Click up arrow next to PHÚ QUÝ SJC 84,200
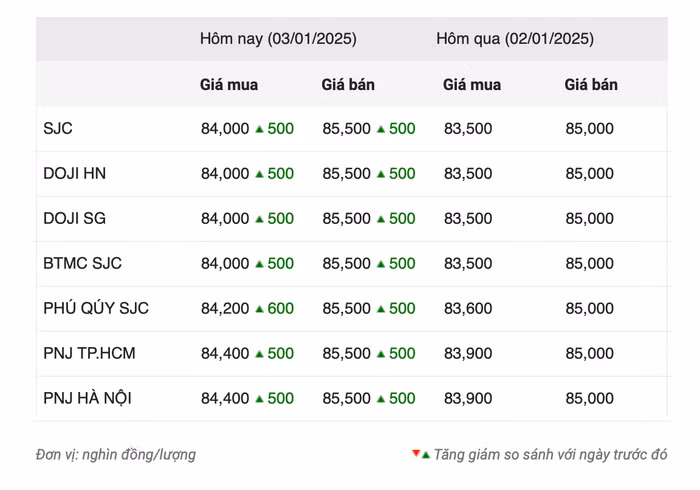Image resolution: width=700 pixels, height=490 pixels. [259, 309]
